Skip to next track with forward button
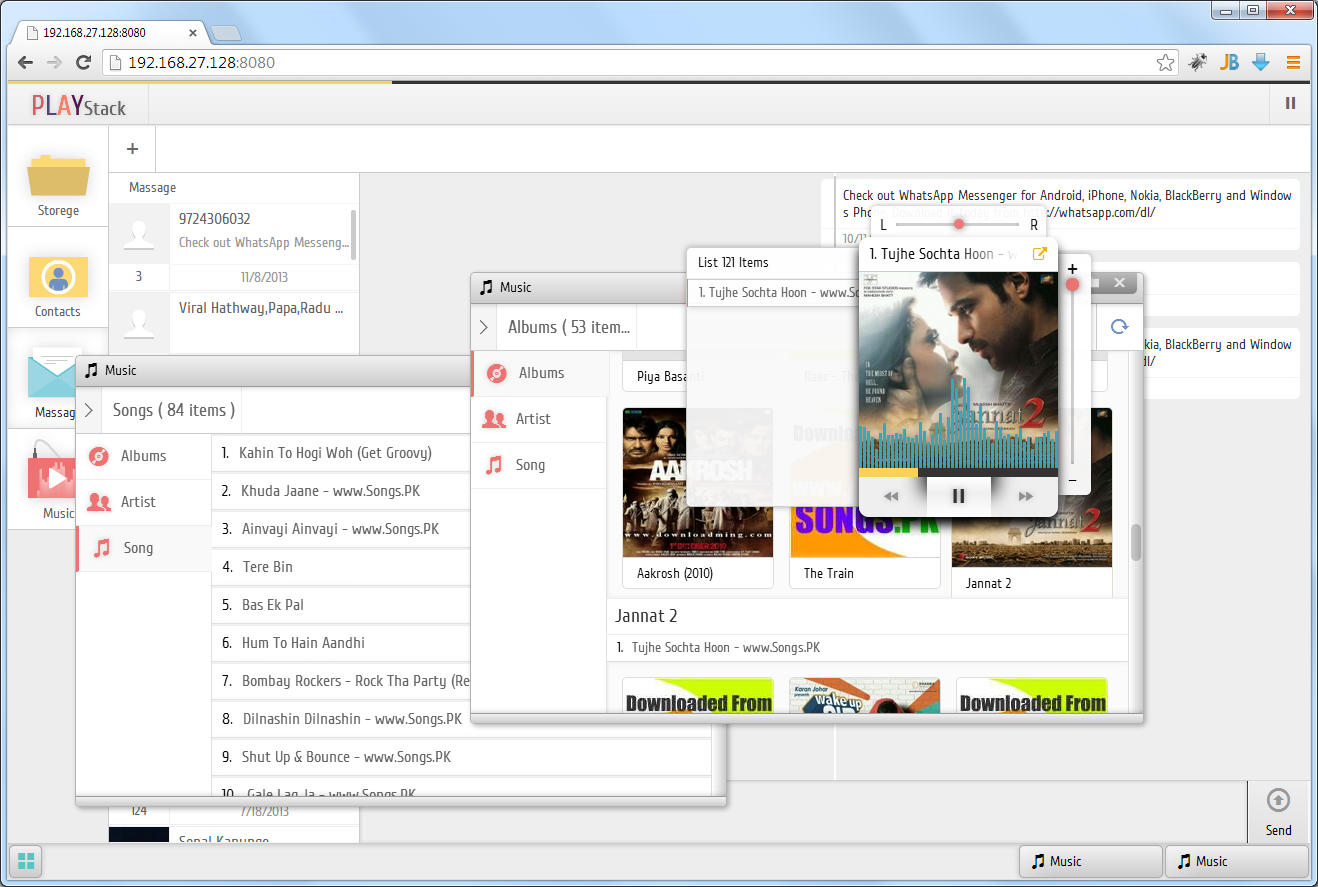 (x=1025, y=496)
